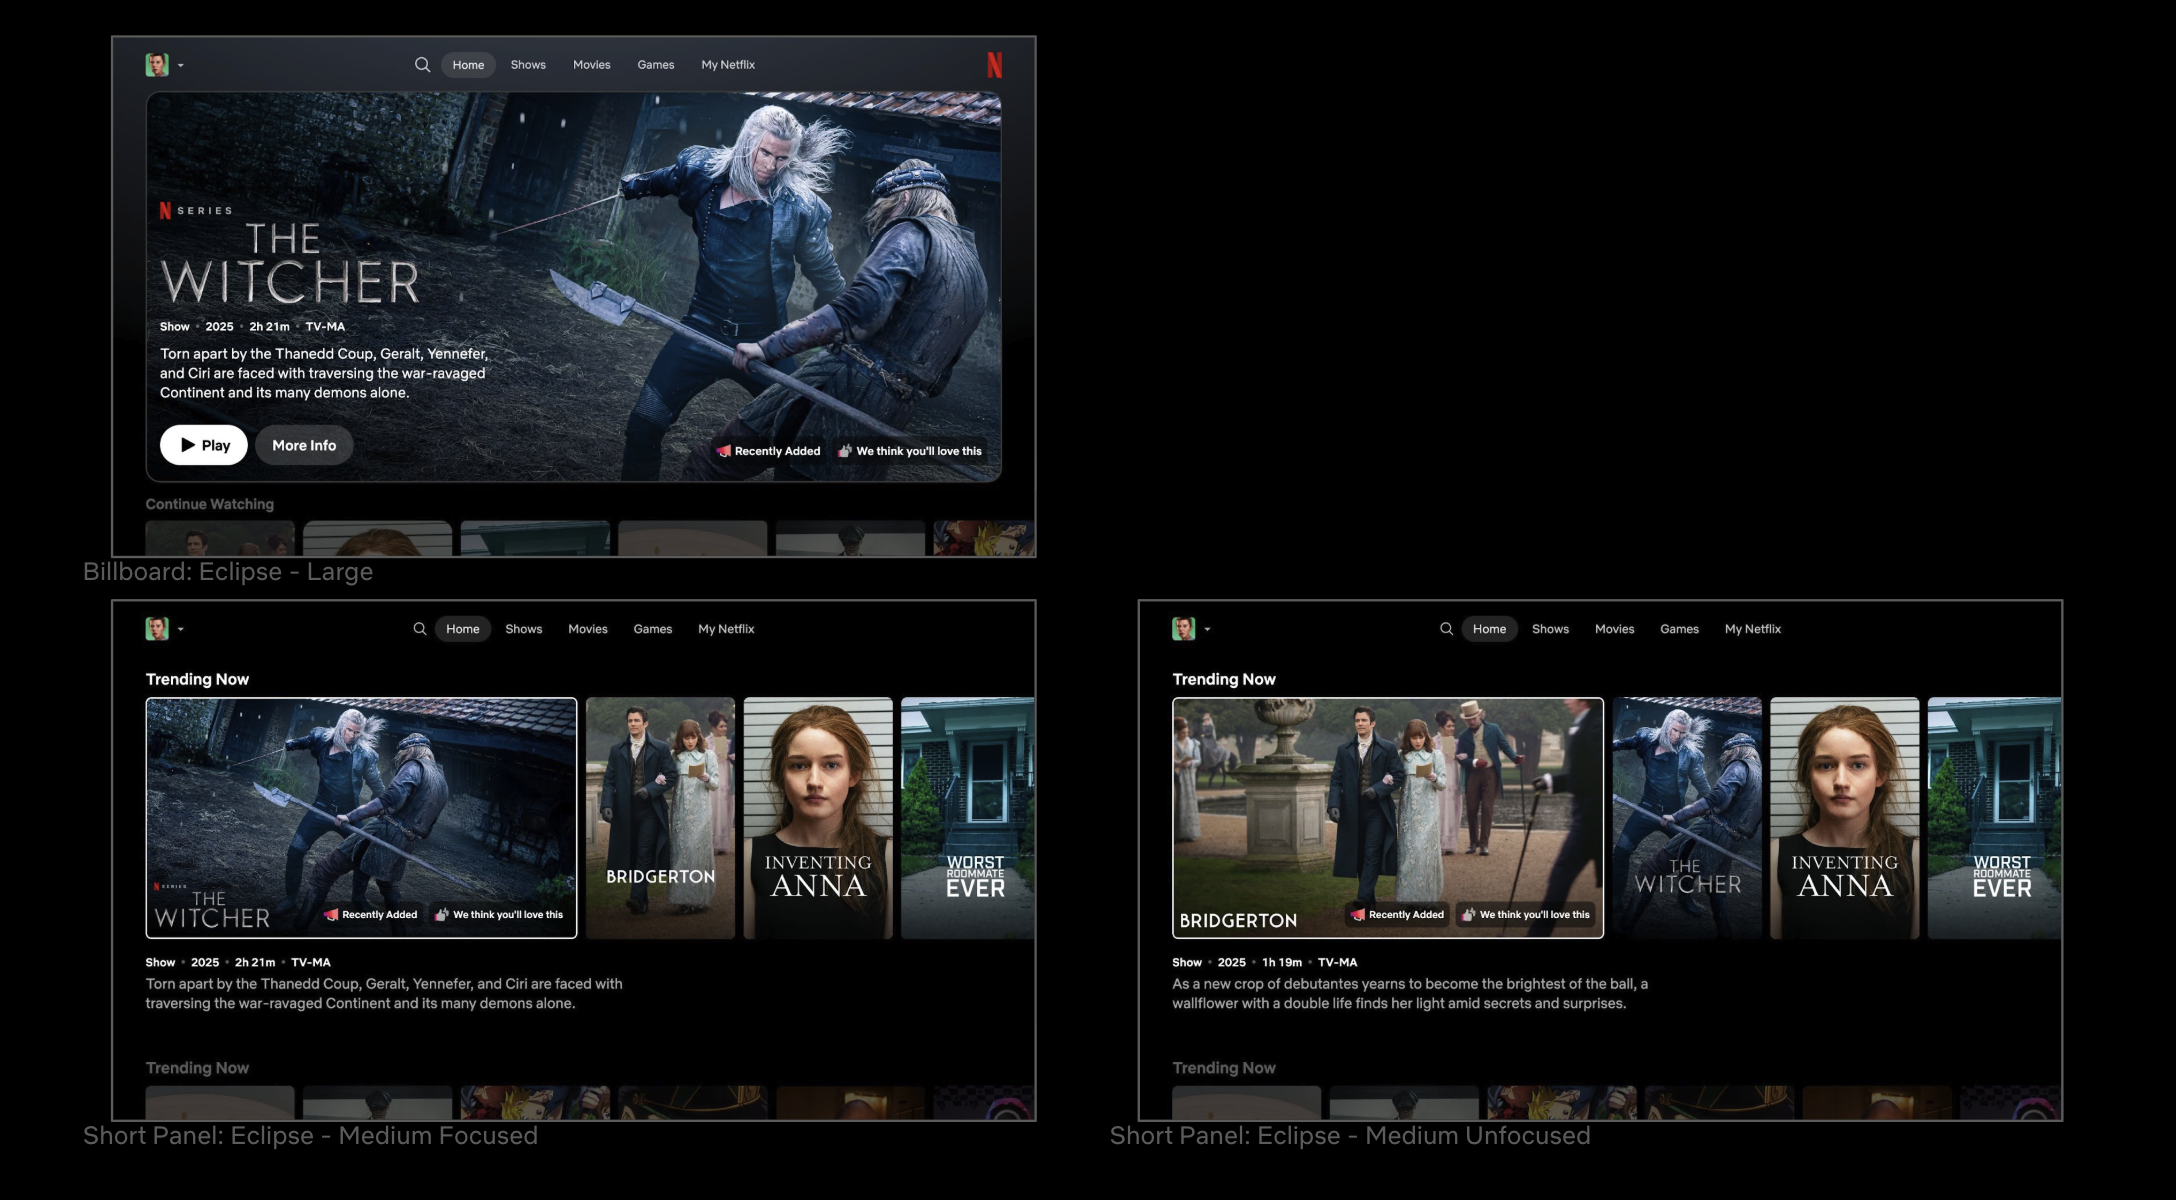Choose Worst Roommate Ever poster in Medium Focused frame
The height and width of the screenshot is (1200, 2176).
click(968, 818)
